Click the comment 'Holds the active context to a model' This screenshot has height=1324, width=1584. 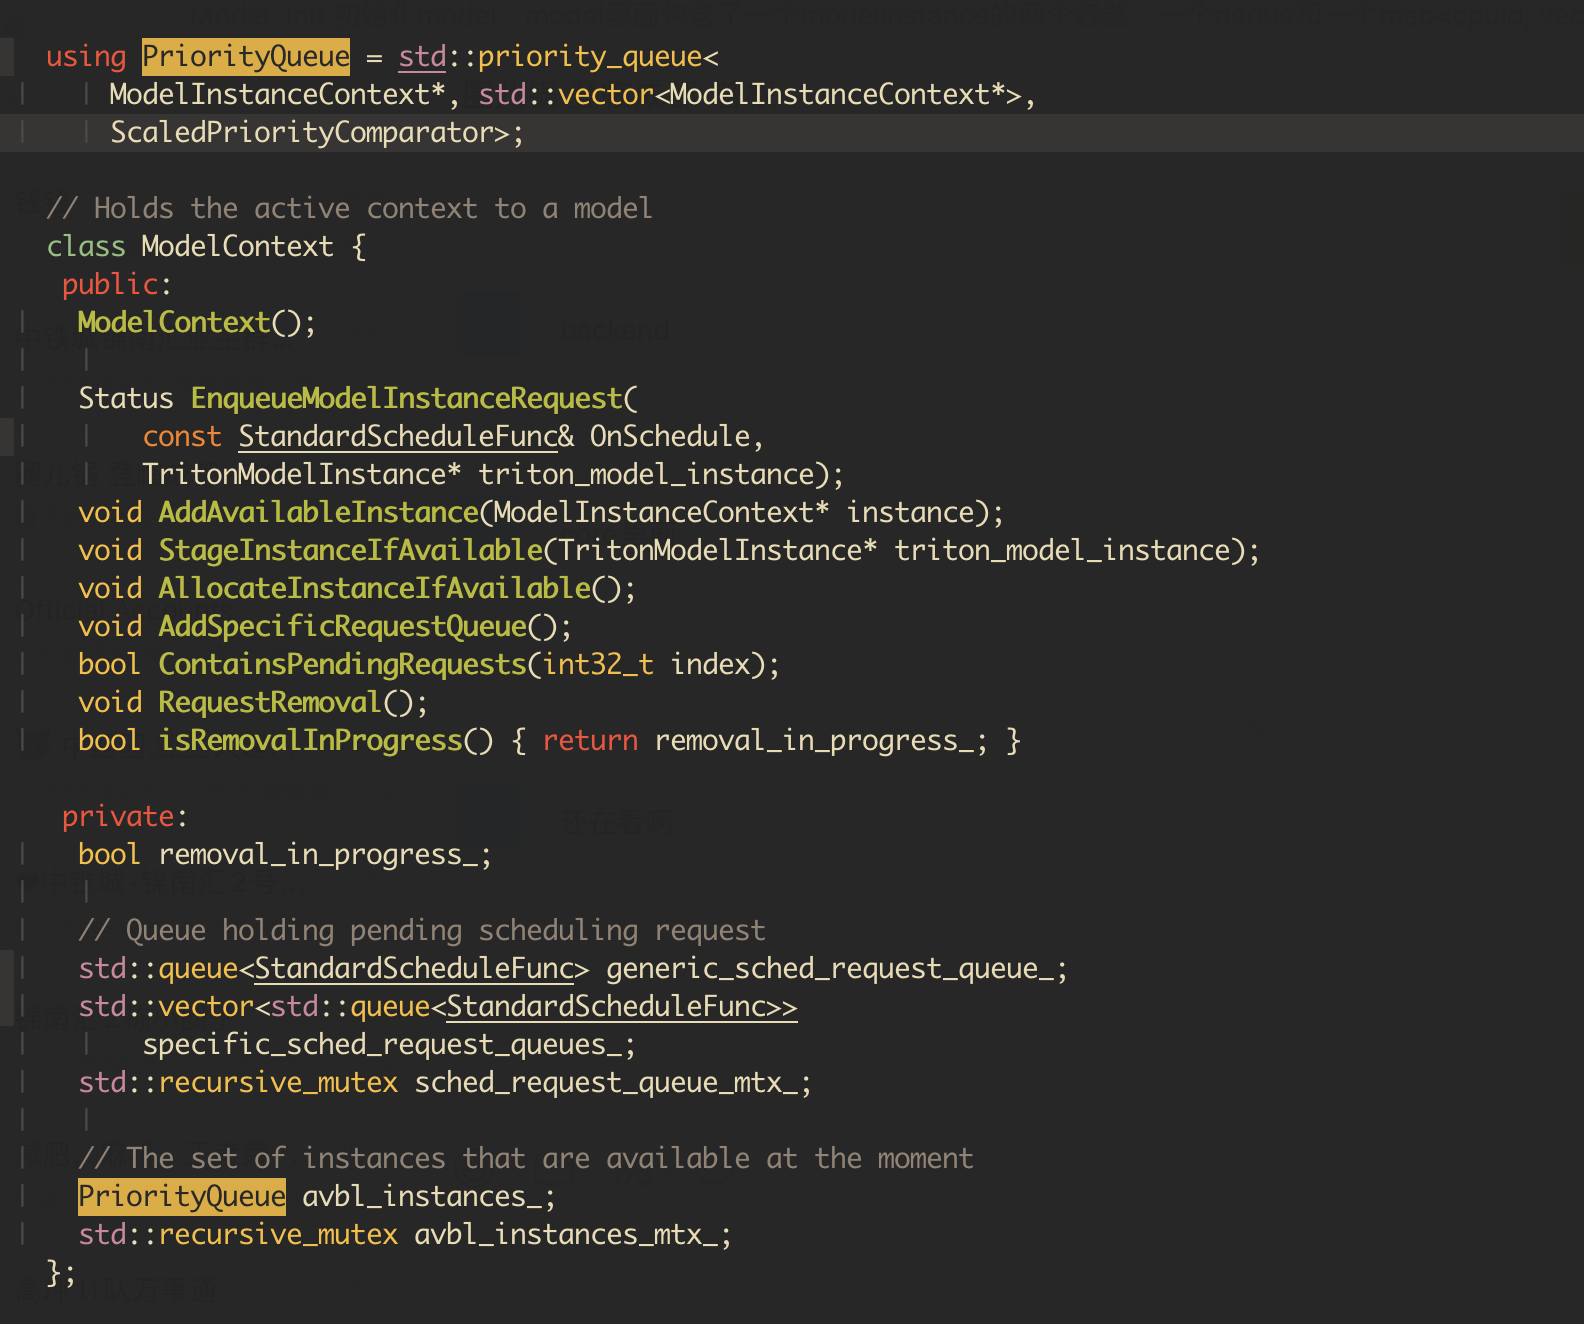[x=349, y=209]
